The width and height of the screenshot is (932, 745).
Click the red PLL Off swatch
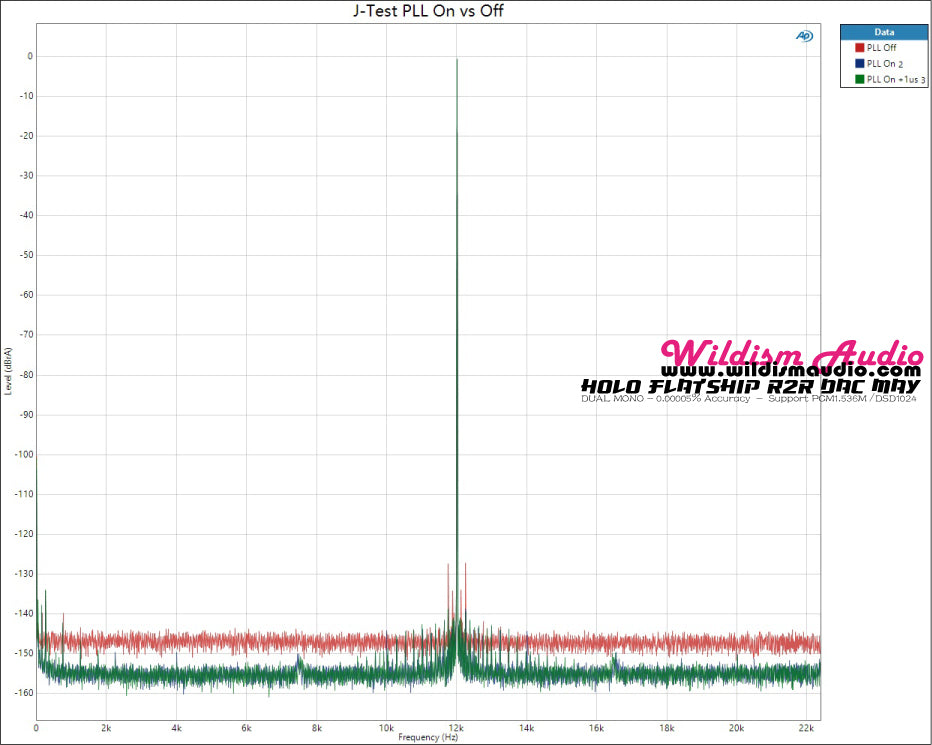[859, 47]
